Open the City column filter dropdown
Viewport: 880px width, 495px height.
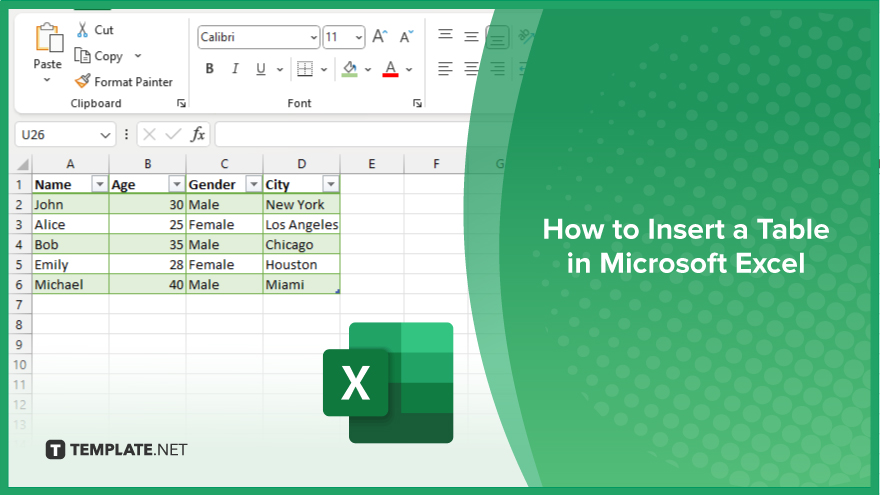click(x=331, y=184)
